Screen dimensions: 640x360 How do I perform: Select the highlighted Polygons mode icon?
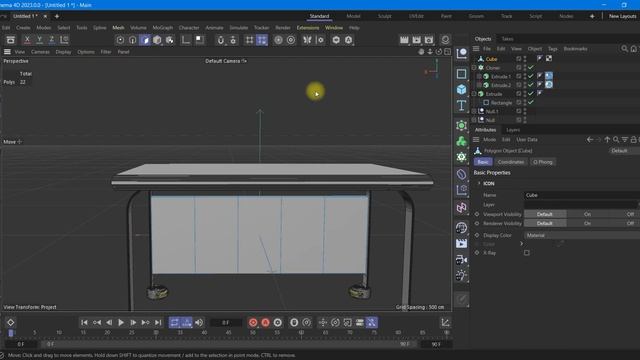point(145,40)
